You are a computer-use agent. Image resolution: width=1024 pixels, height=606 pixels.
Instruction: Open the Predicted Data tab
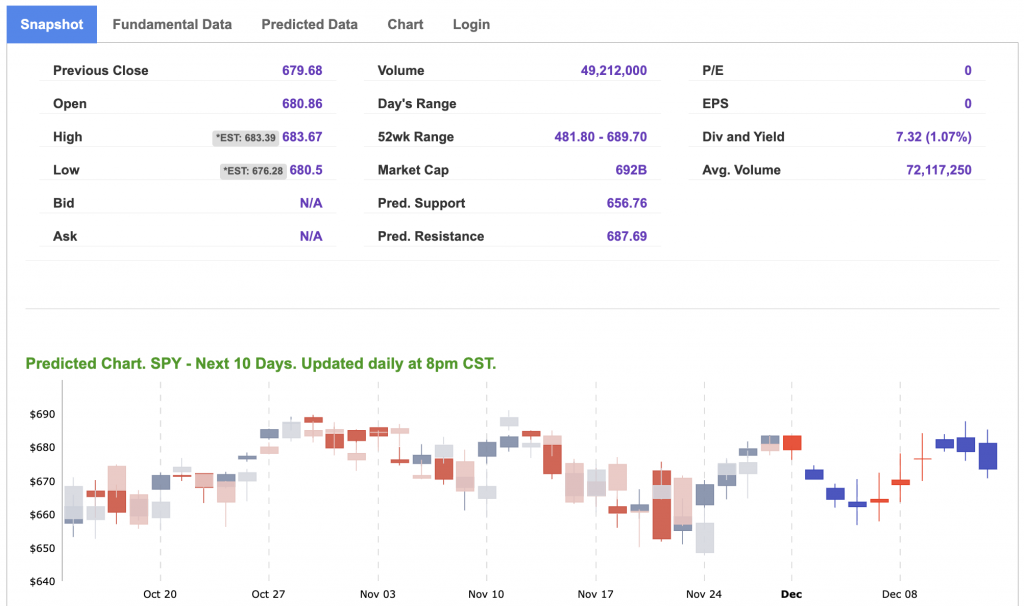(309, 24)
